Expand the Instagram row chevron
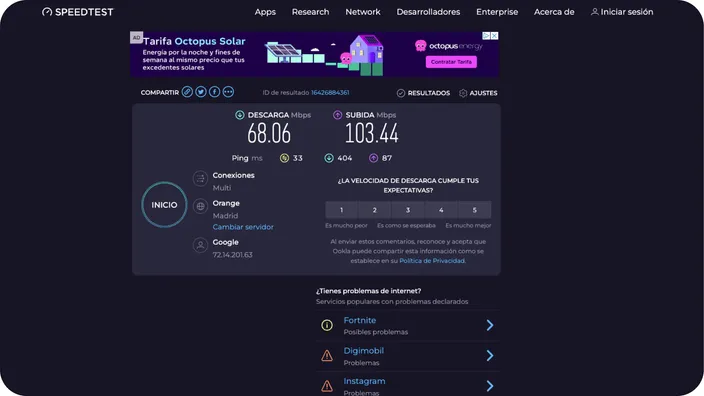The image size is (704, 396). click(490, 386)
